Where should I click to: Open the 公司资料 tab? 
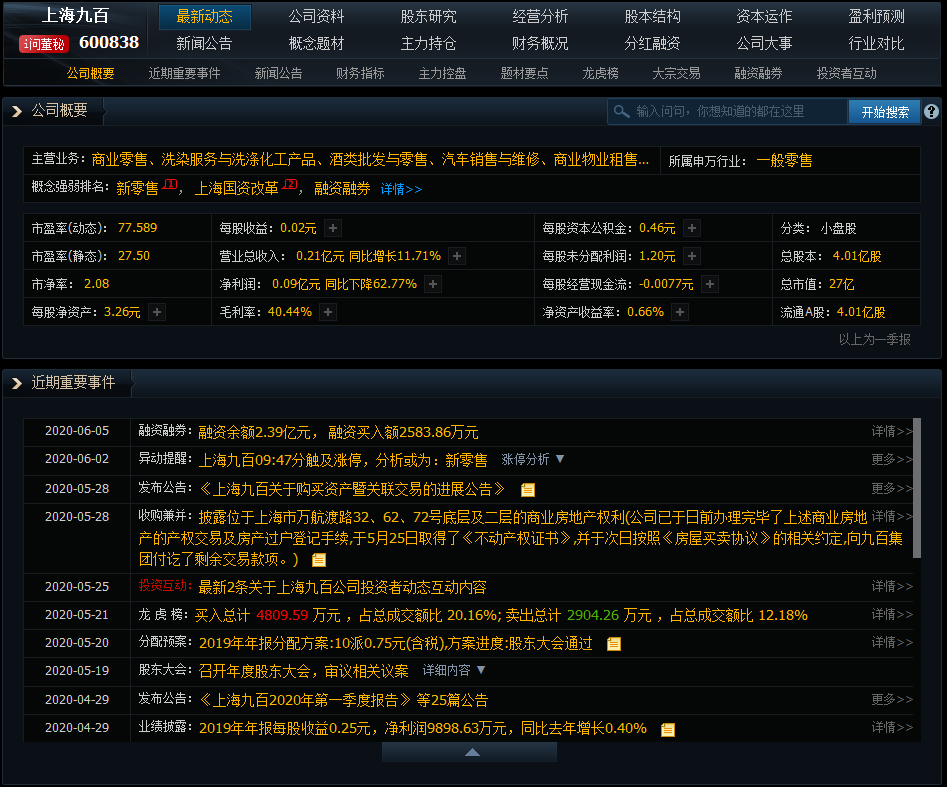(316, 16)
